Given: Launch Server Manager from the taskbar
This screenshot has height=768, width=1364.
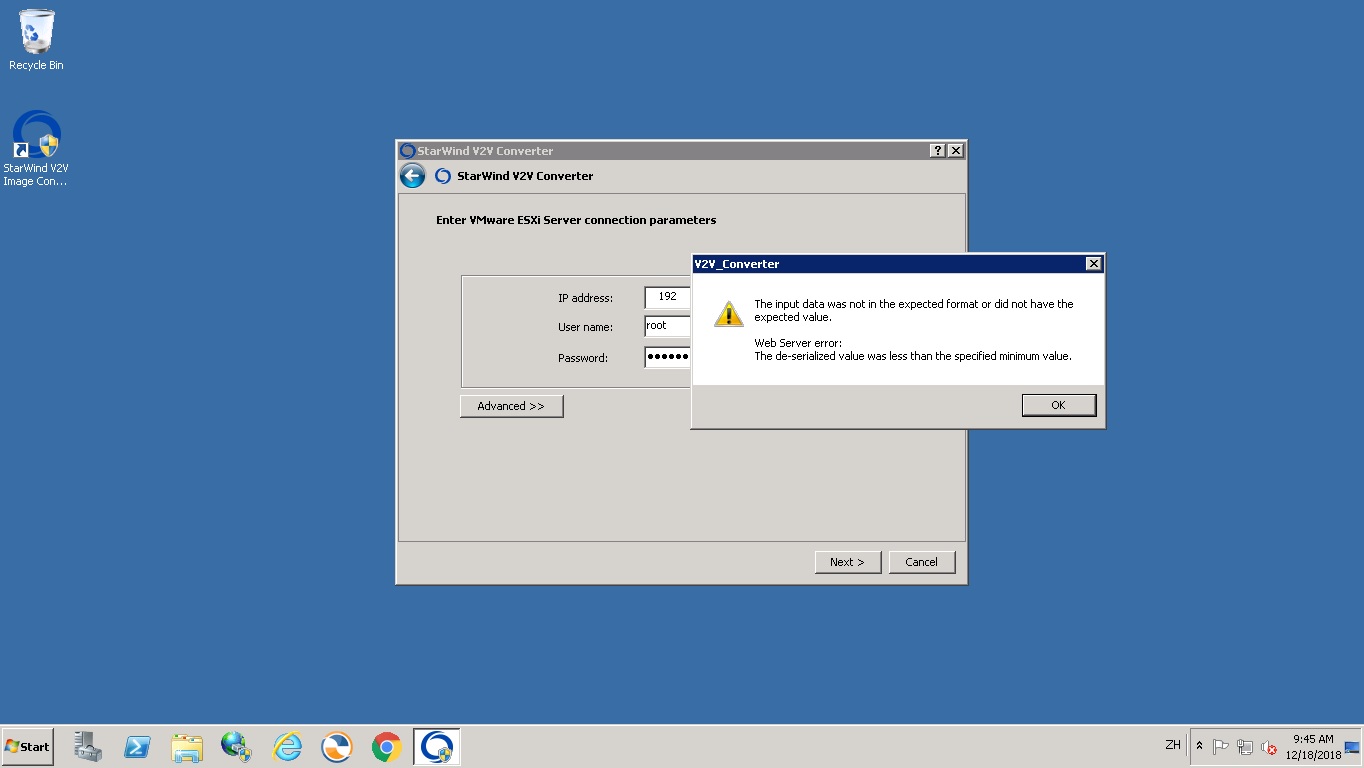Looking at the screenshot, I should coord(88,747).
